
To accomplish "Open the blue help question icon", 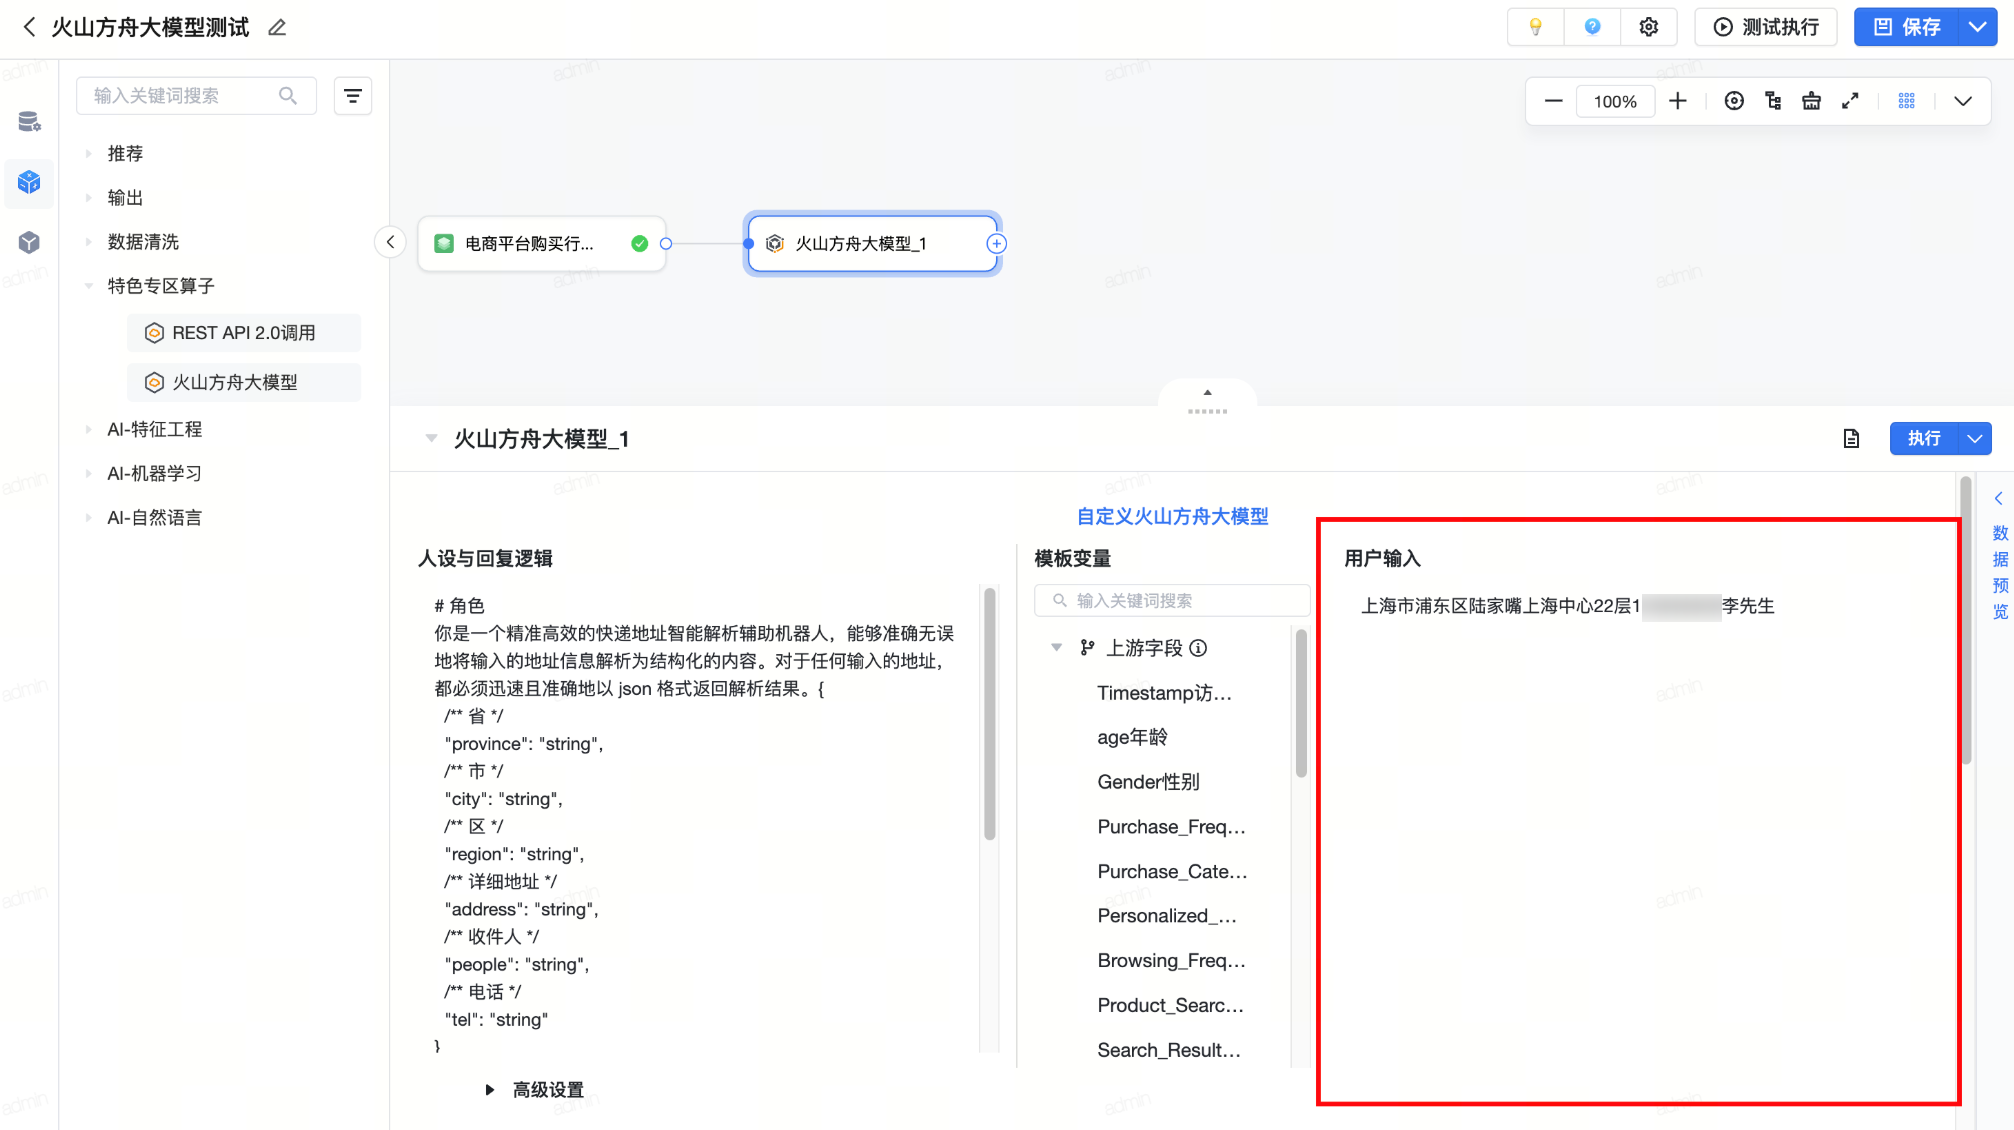I will [x=1592, y=27].
